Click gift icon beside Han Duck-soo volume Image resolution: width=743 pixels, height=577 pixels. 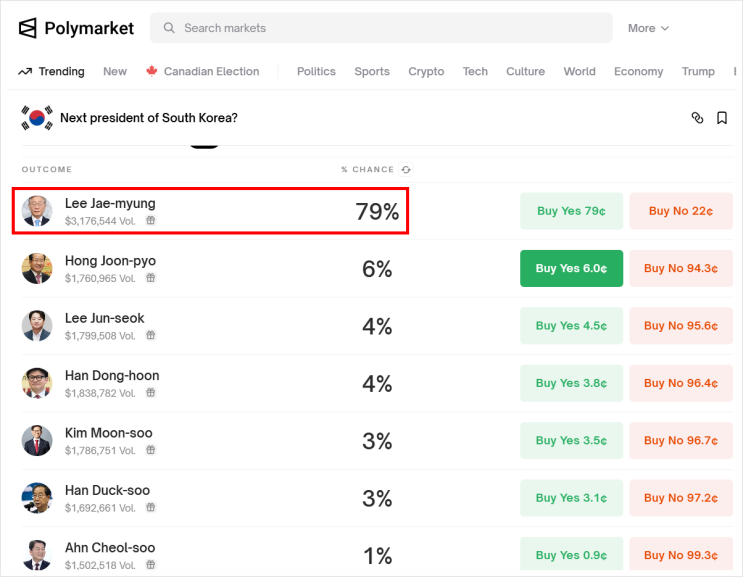(151, 507)
